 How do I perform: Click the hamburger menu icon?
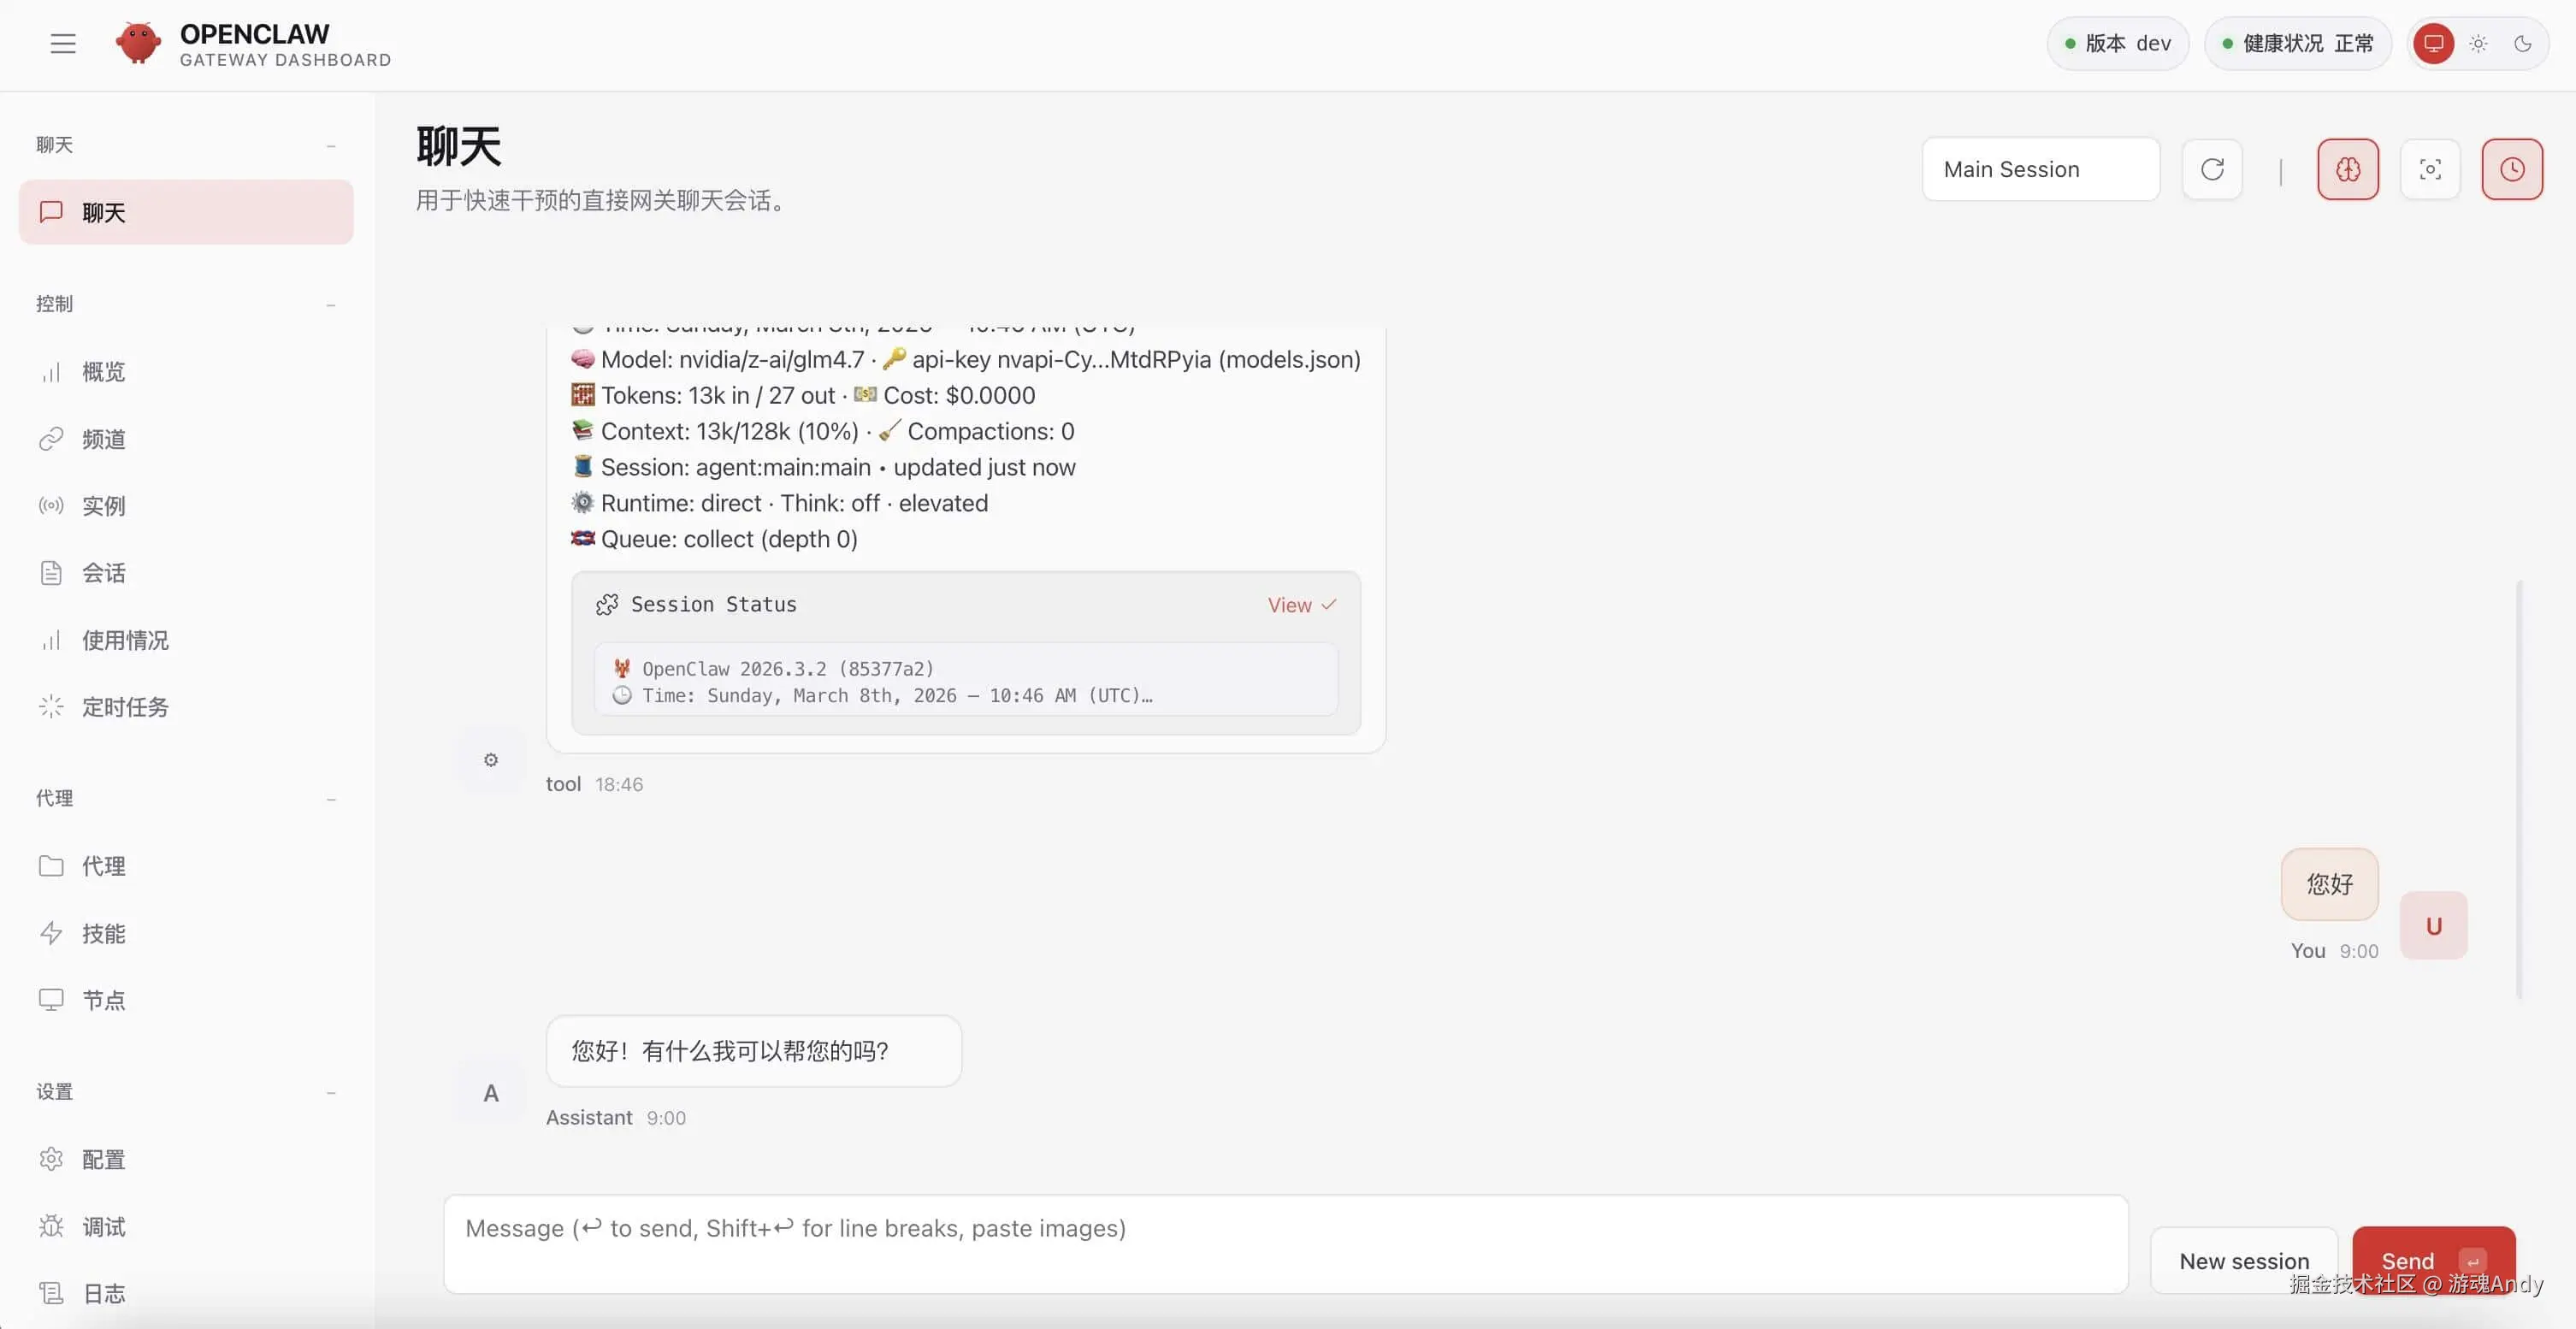[63, 43]
